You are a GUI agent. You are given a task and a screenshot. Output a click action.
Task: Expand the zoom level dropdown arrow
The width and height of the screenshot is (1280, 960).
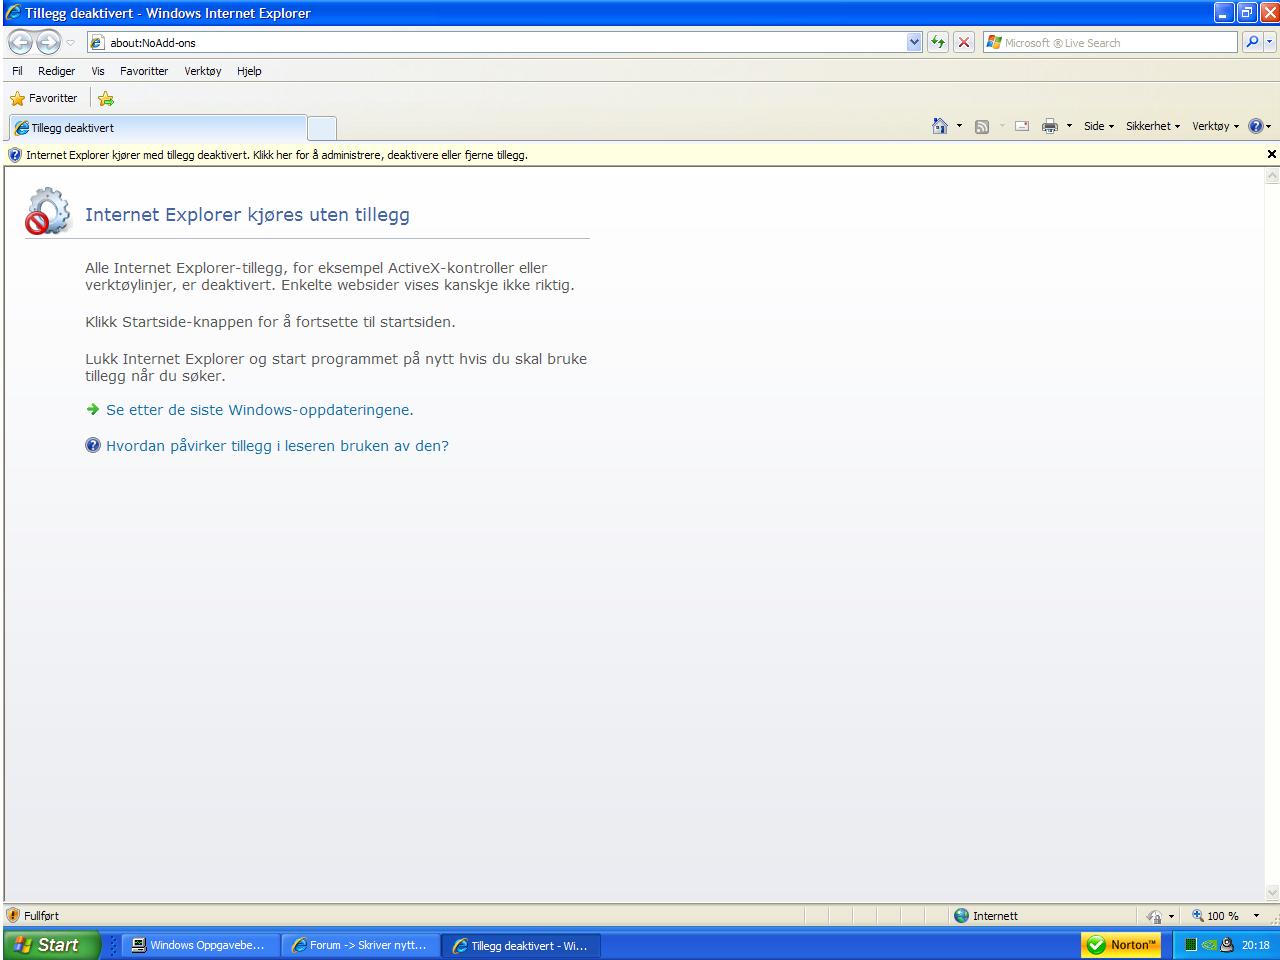tap(1256, 916)
